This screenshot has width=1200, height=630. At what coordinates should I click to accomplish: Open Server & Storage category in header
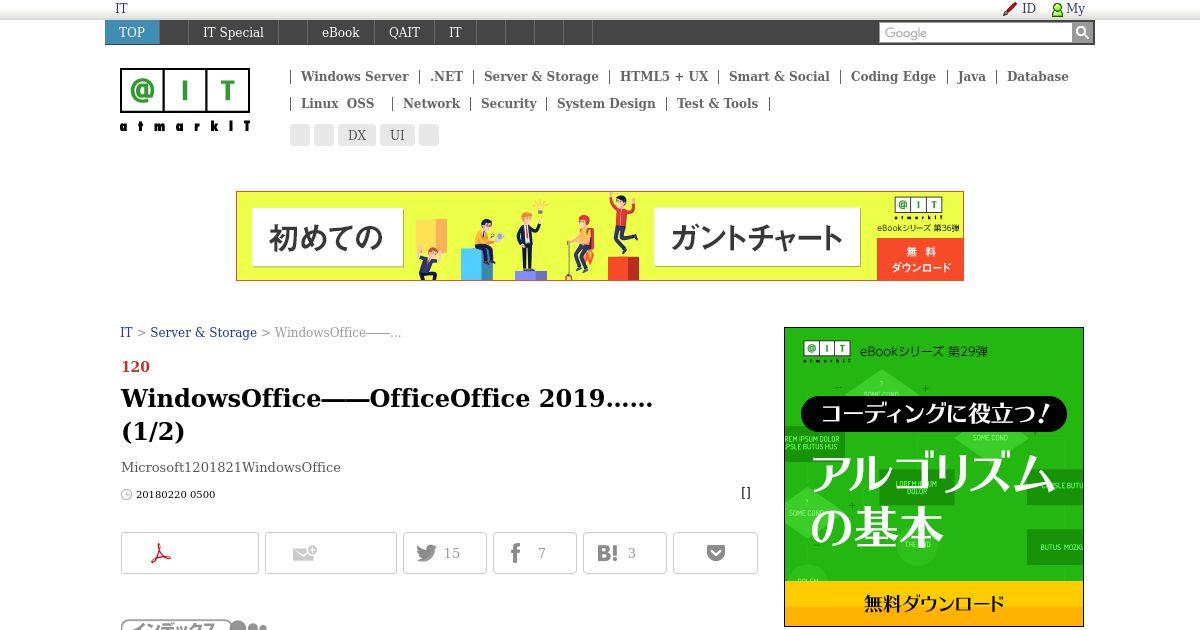(541, 76)
